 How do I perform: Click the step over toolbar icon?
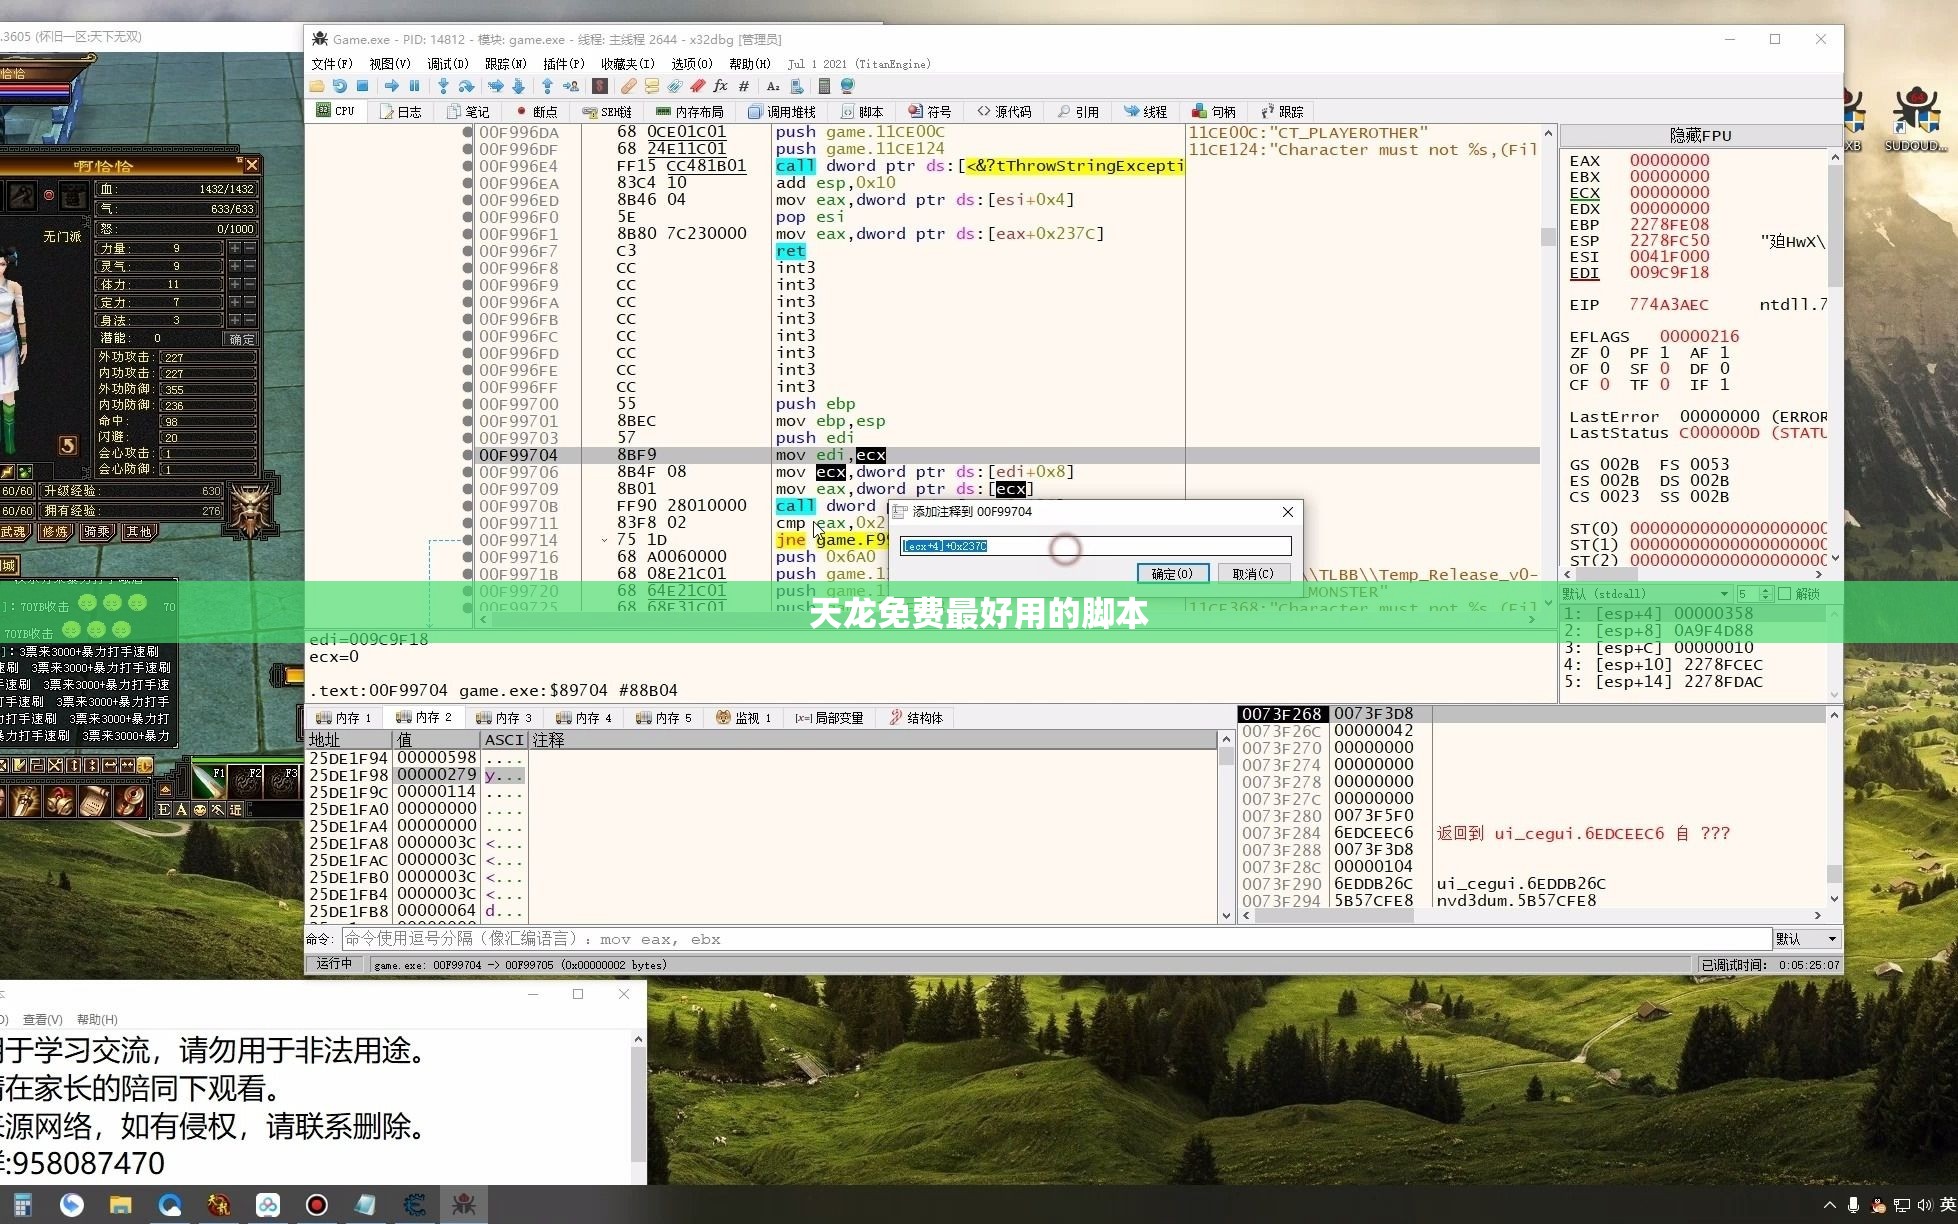click(x=466, y=87)
